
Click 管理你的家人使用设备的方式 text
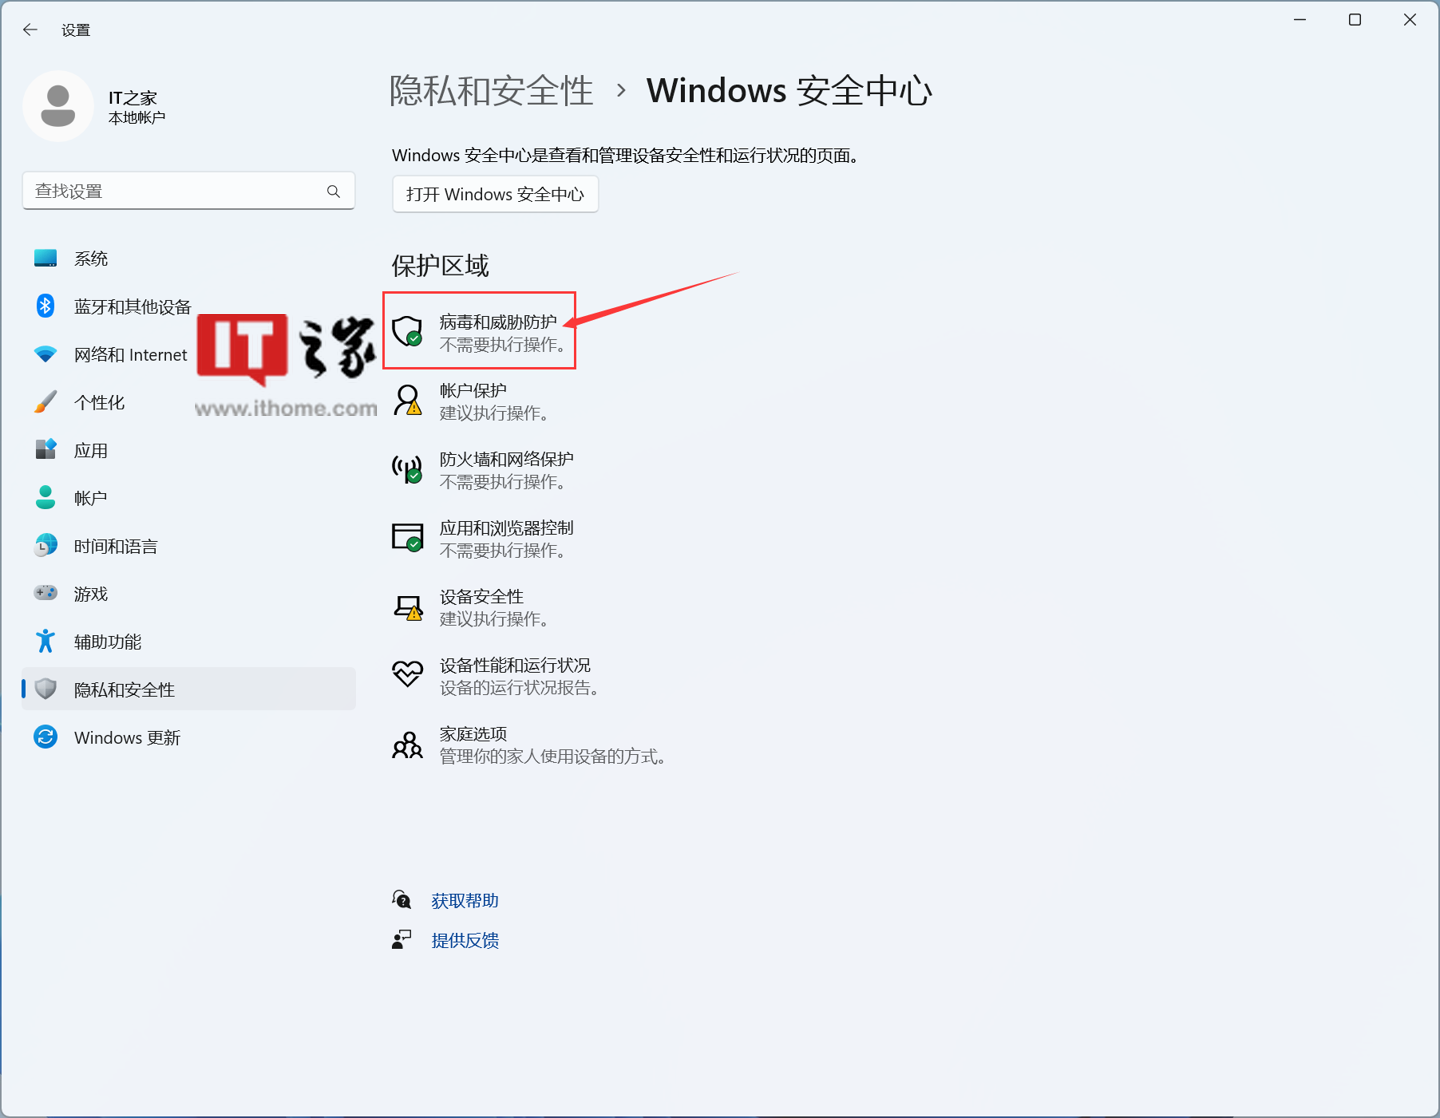(x=553, y=757)
